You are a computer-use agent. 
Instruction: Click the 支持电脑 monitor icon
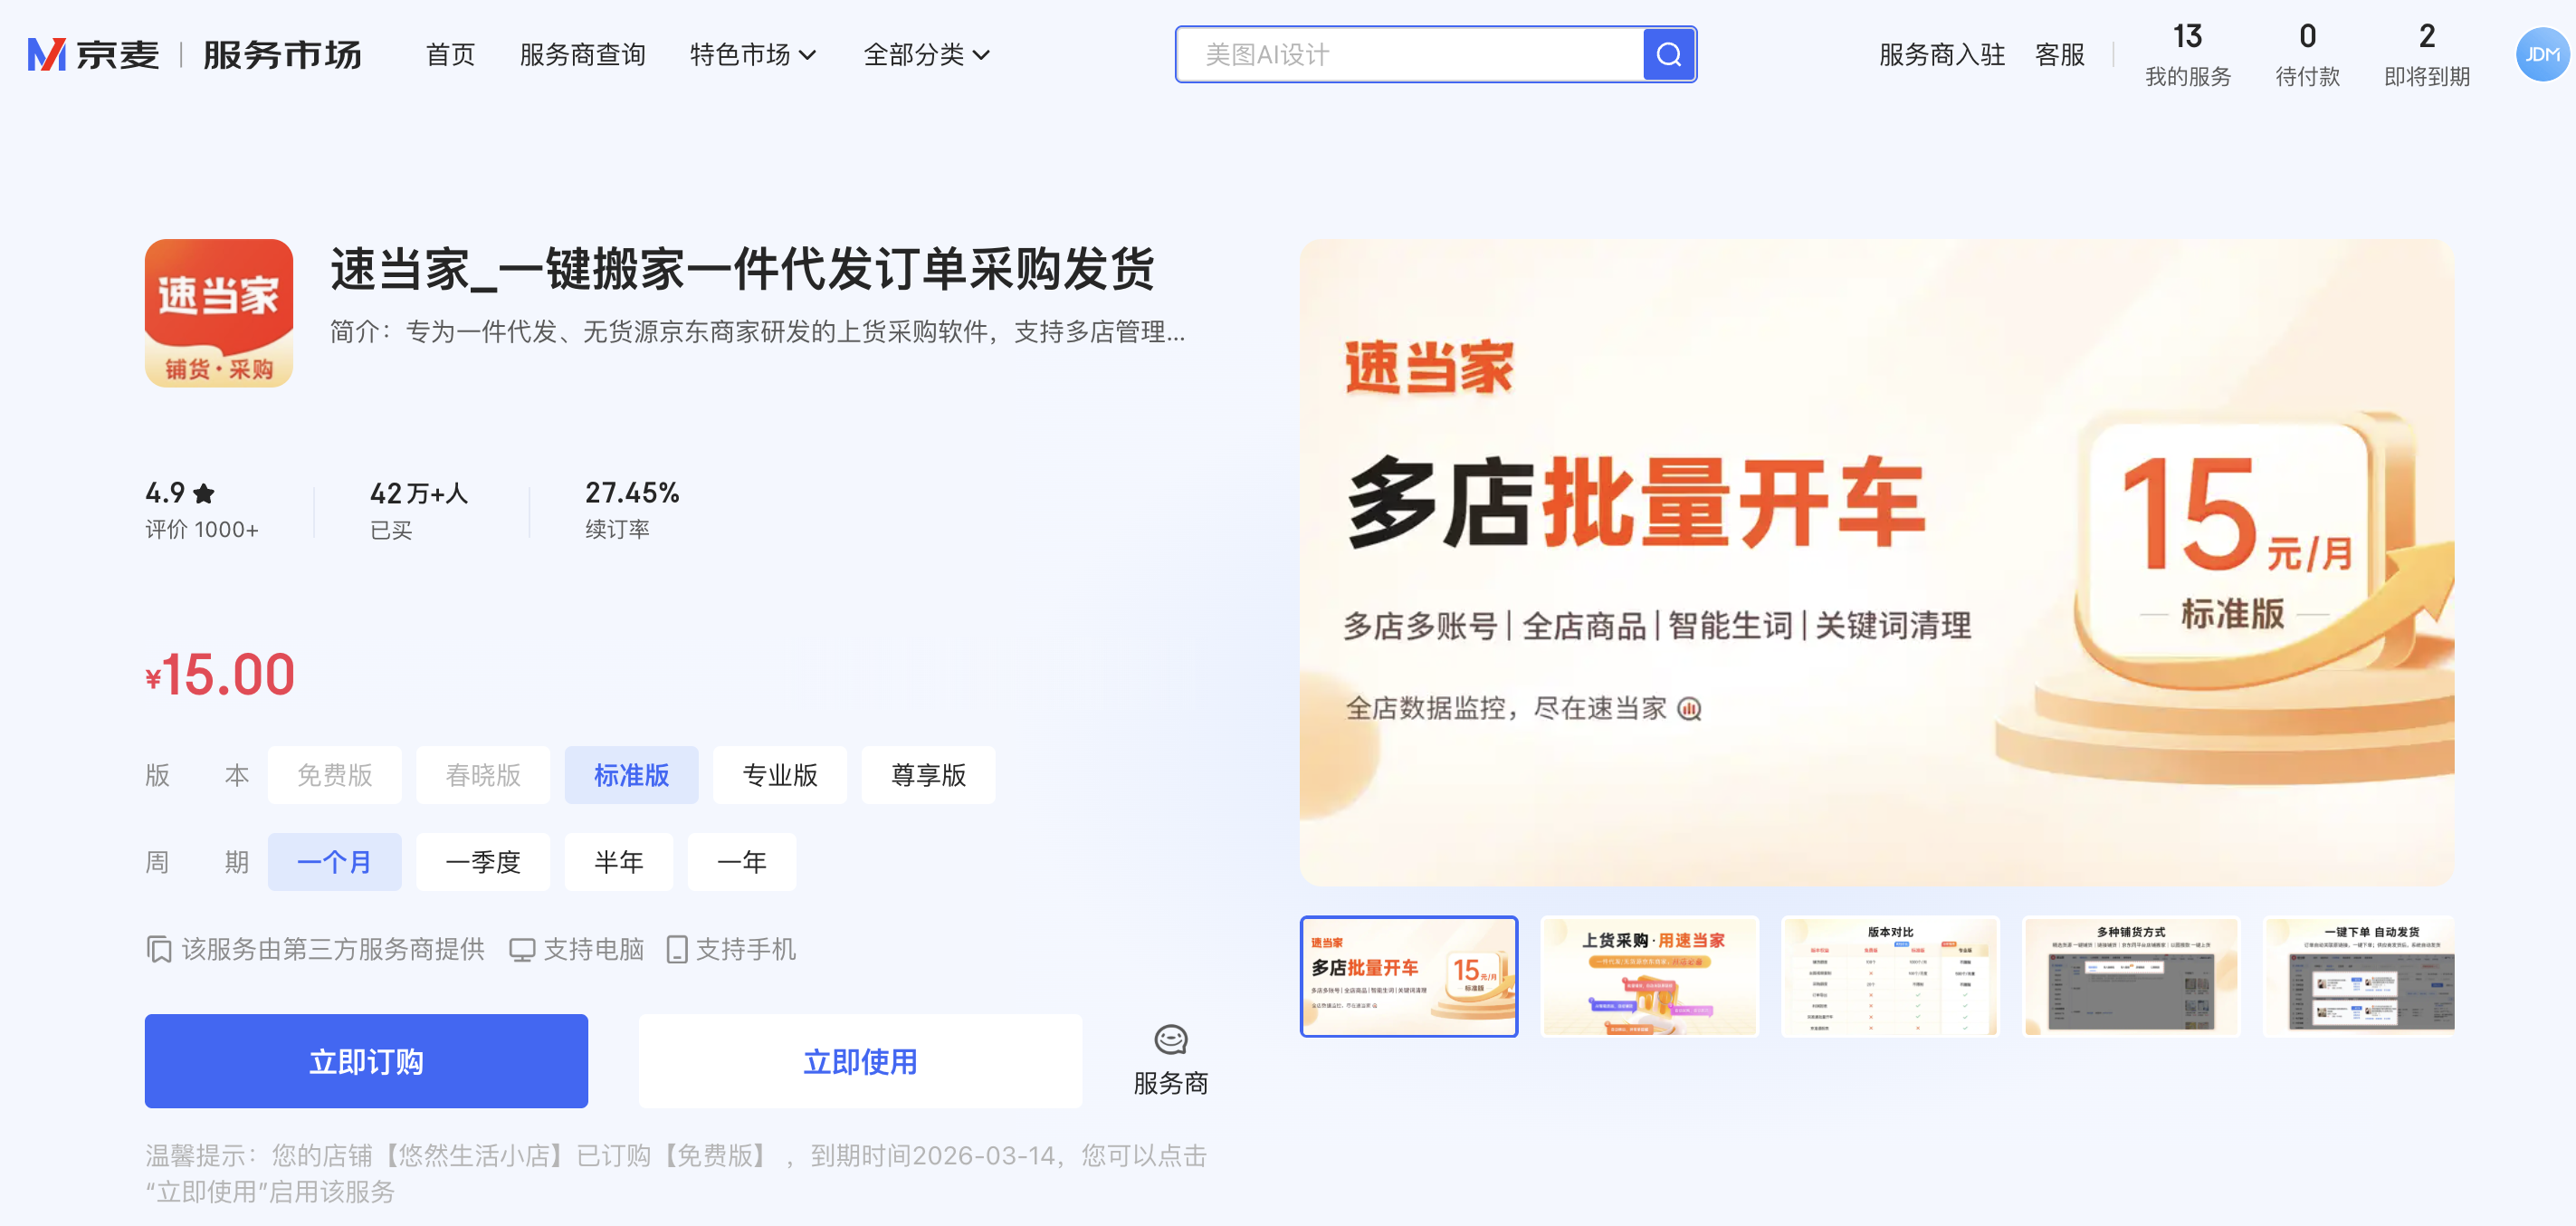coord(521,950)
